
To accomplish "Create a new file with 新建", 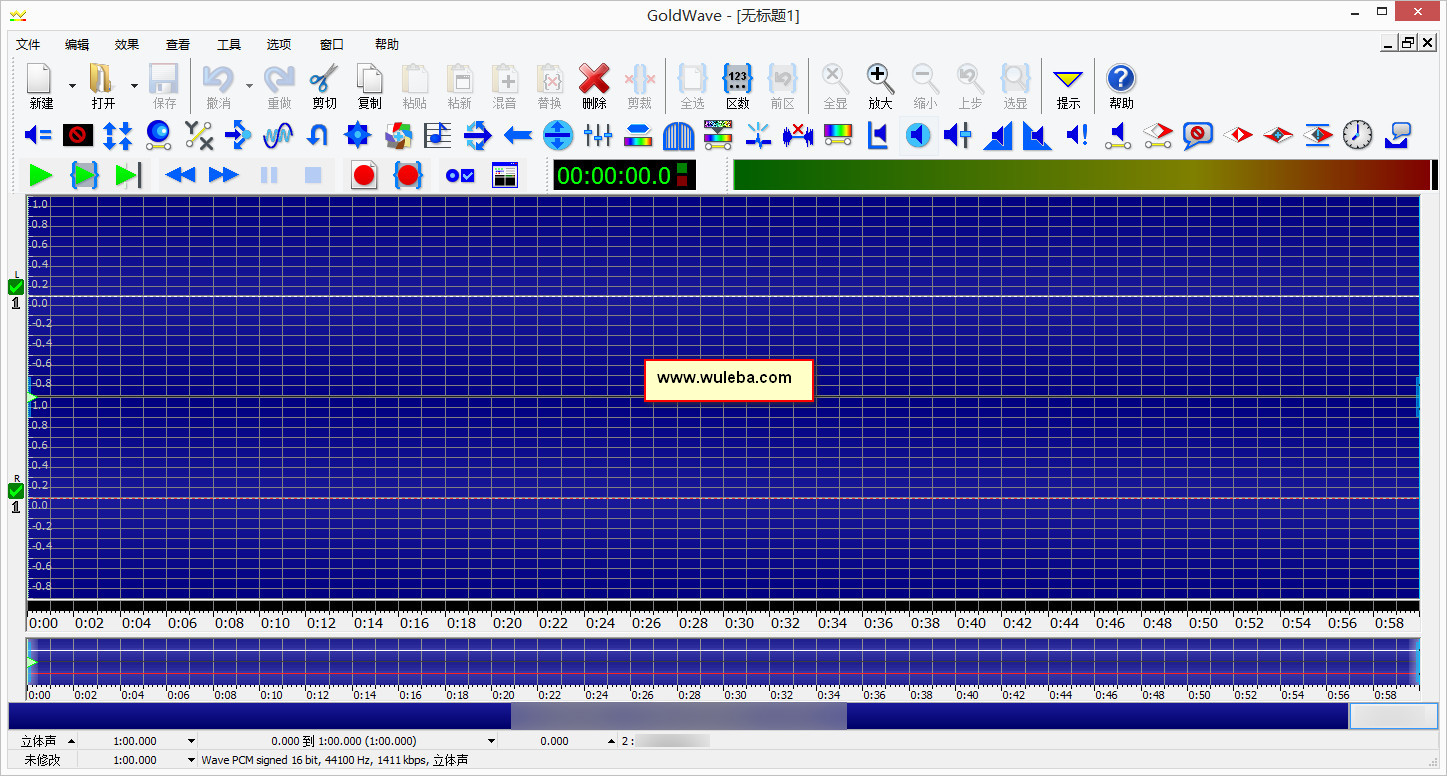I will click(40, 86).
